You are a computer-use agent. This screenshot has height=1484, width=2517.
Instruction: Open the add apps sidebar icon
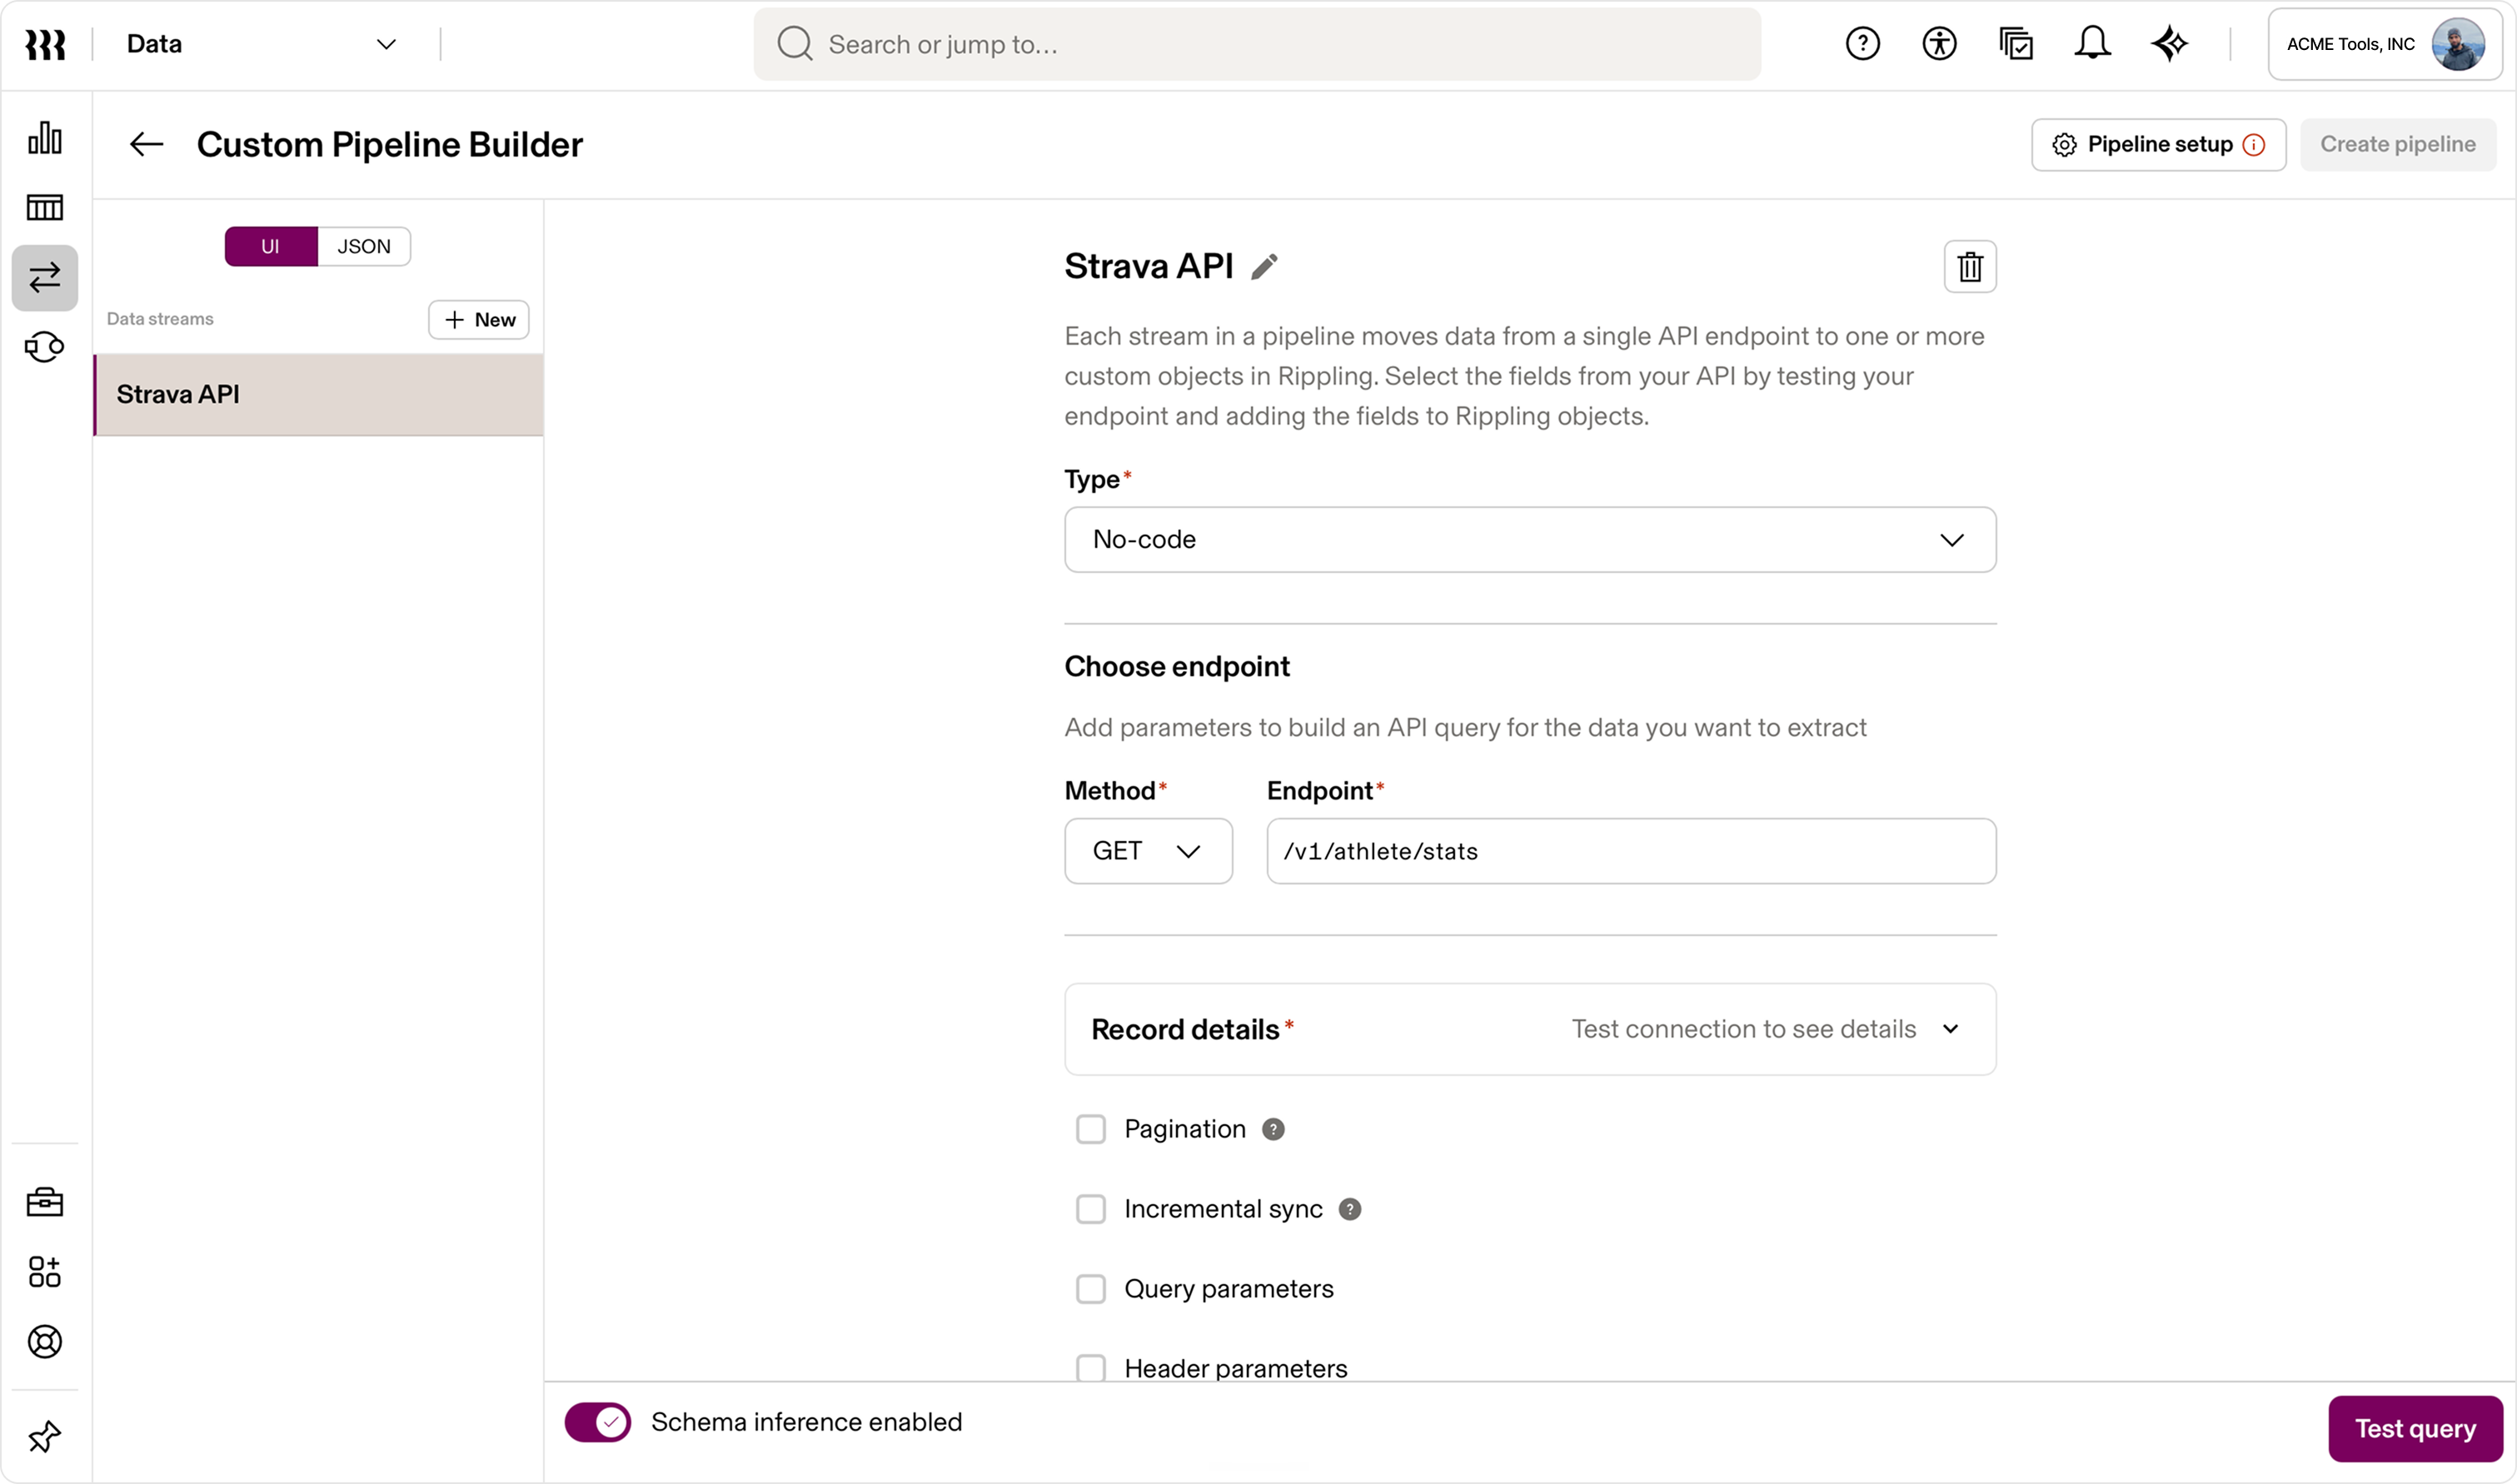coord(45,1271)
